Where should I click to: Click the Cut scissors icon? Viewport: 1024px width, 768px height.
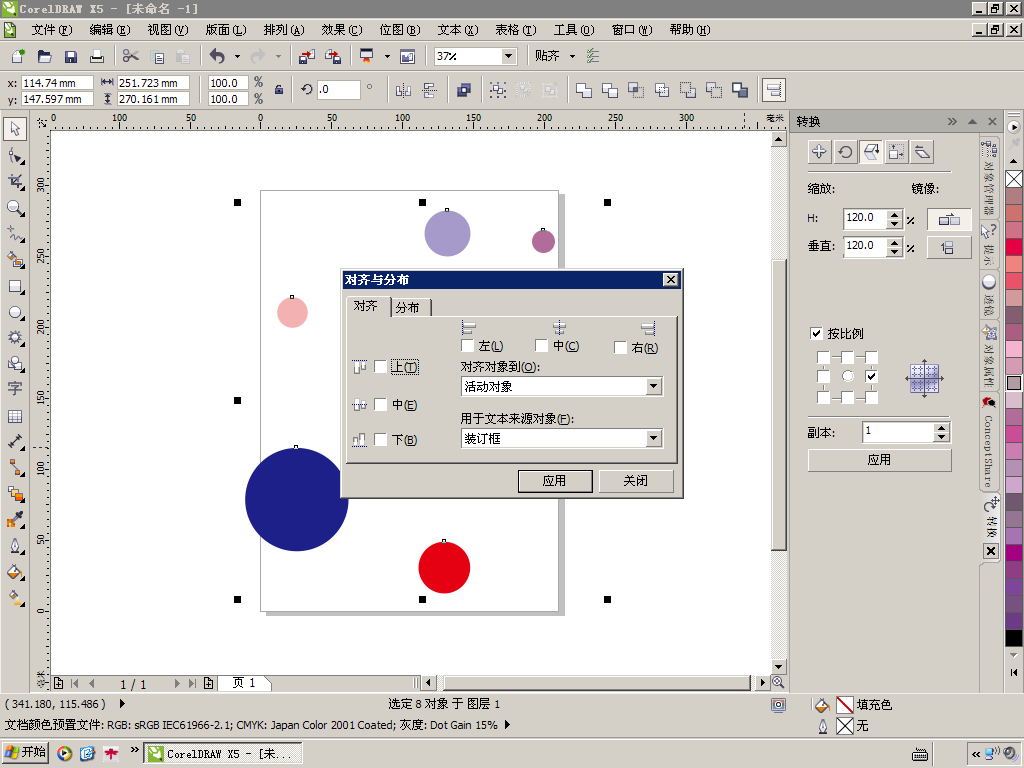[131, 56]
